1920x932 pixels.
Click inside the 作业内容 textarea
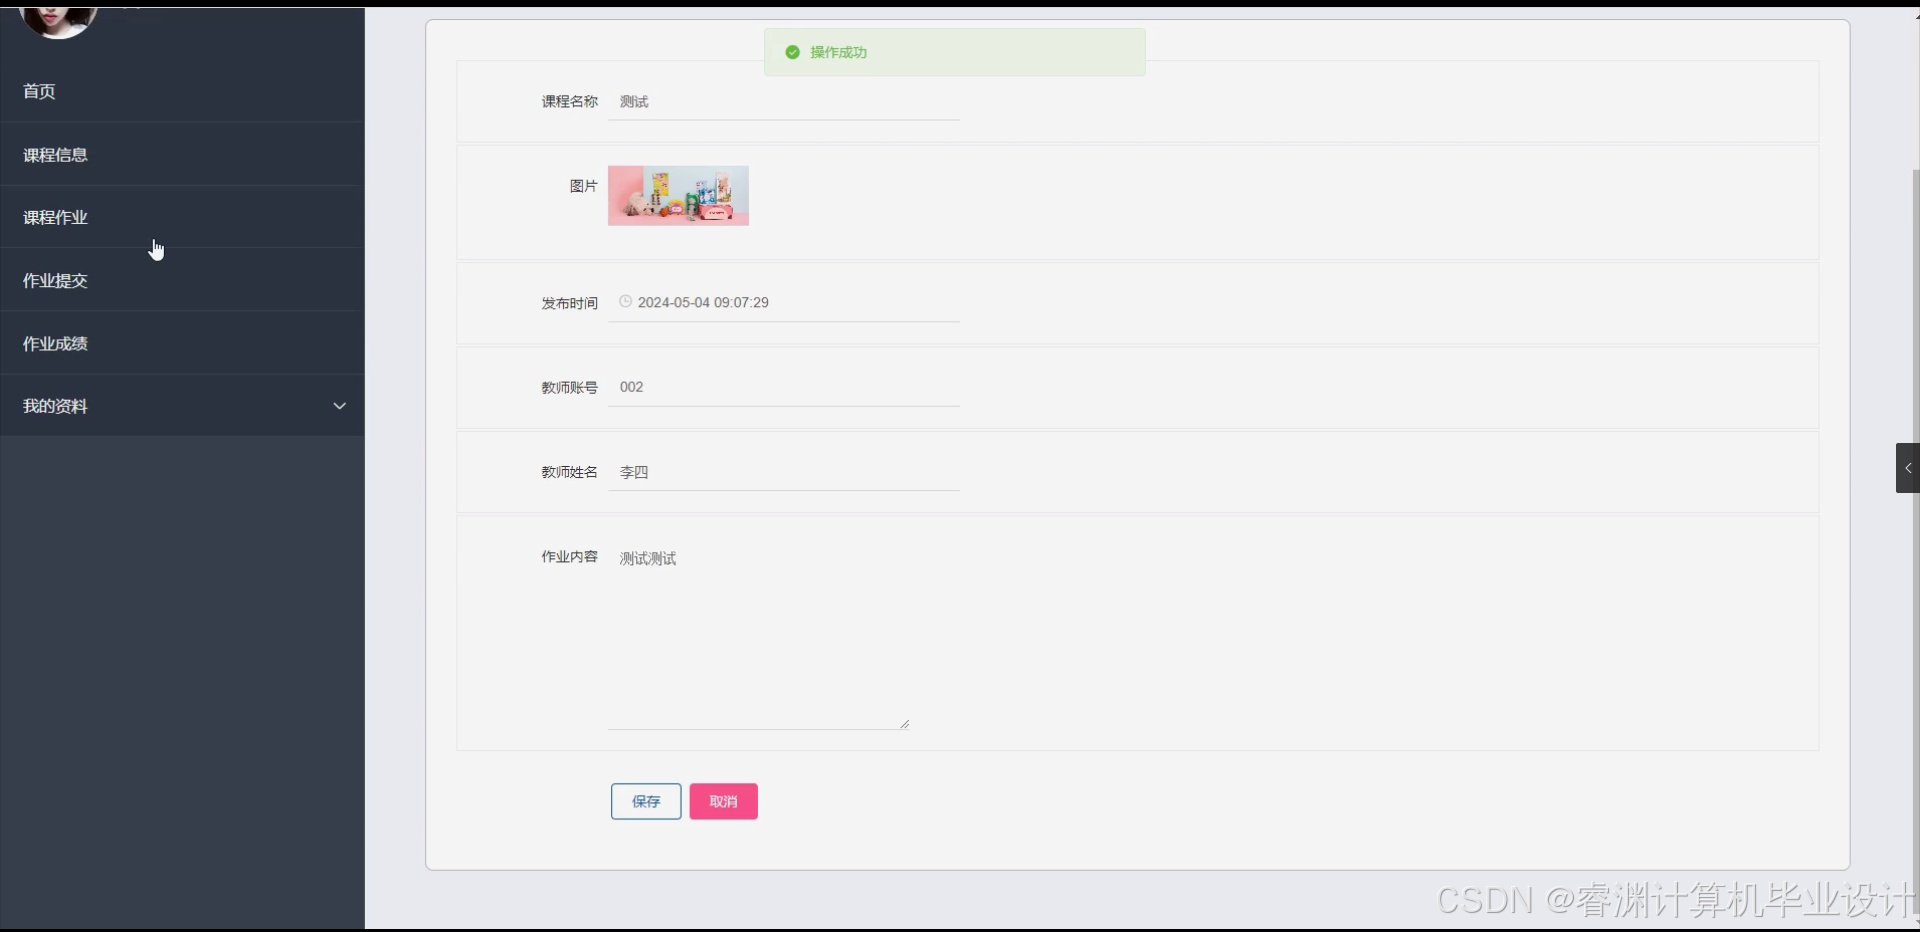(758, 635)
